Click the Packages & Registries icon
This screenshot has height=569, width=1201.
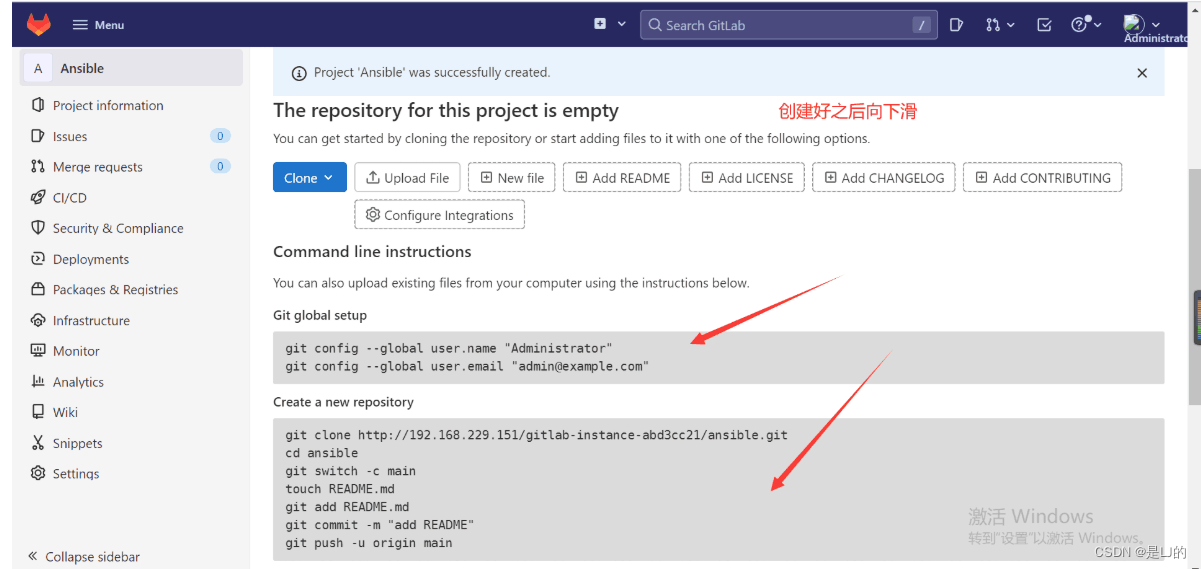tap(38, 290)
